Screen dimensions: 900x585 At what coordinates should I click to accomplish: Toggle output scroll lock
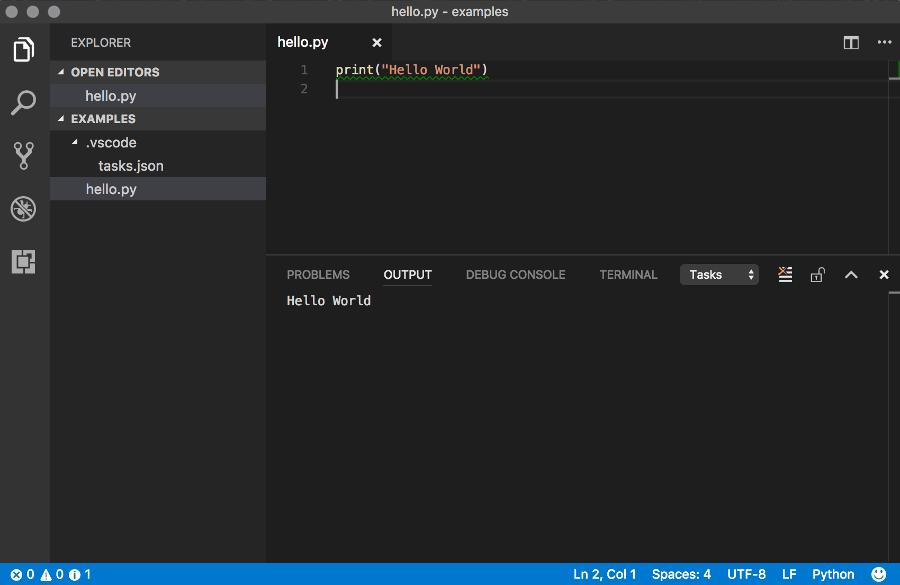pos(817,274)
